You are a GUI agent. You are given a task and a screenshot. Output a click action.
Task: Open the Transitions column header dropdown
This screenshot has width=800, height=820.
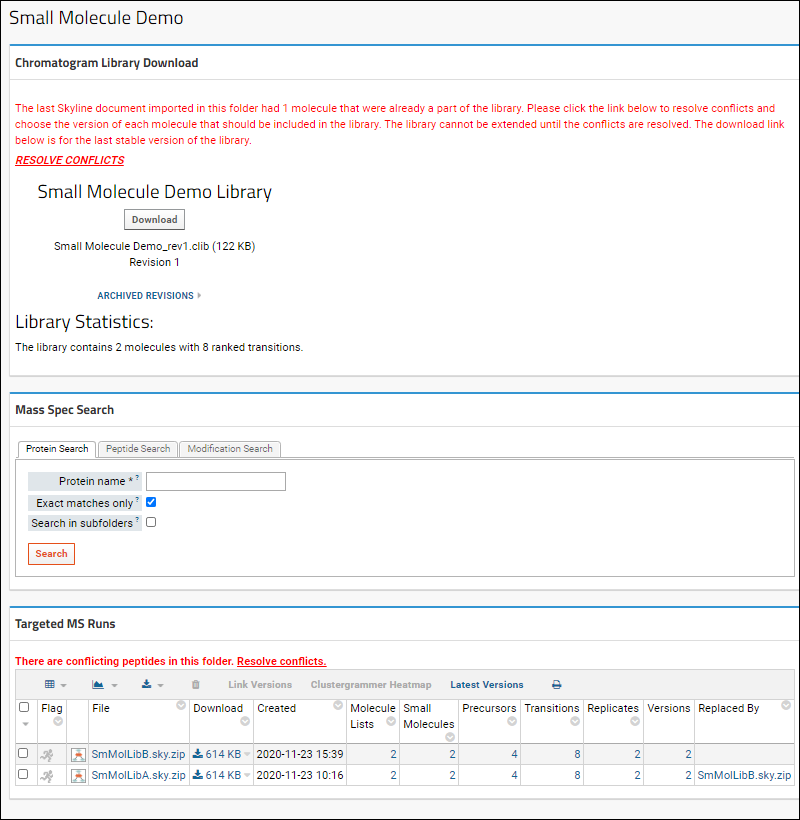pos(575,722)
